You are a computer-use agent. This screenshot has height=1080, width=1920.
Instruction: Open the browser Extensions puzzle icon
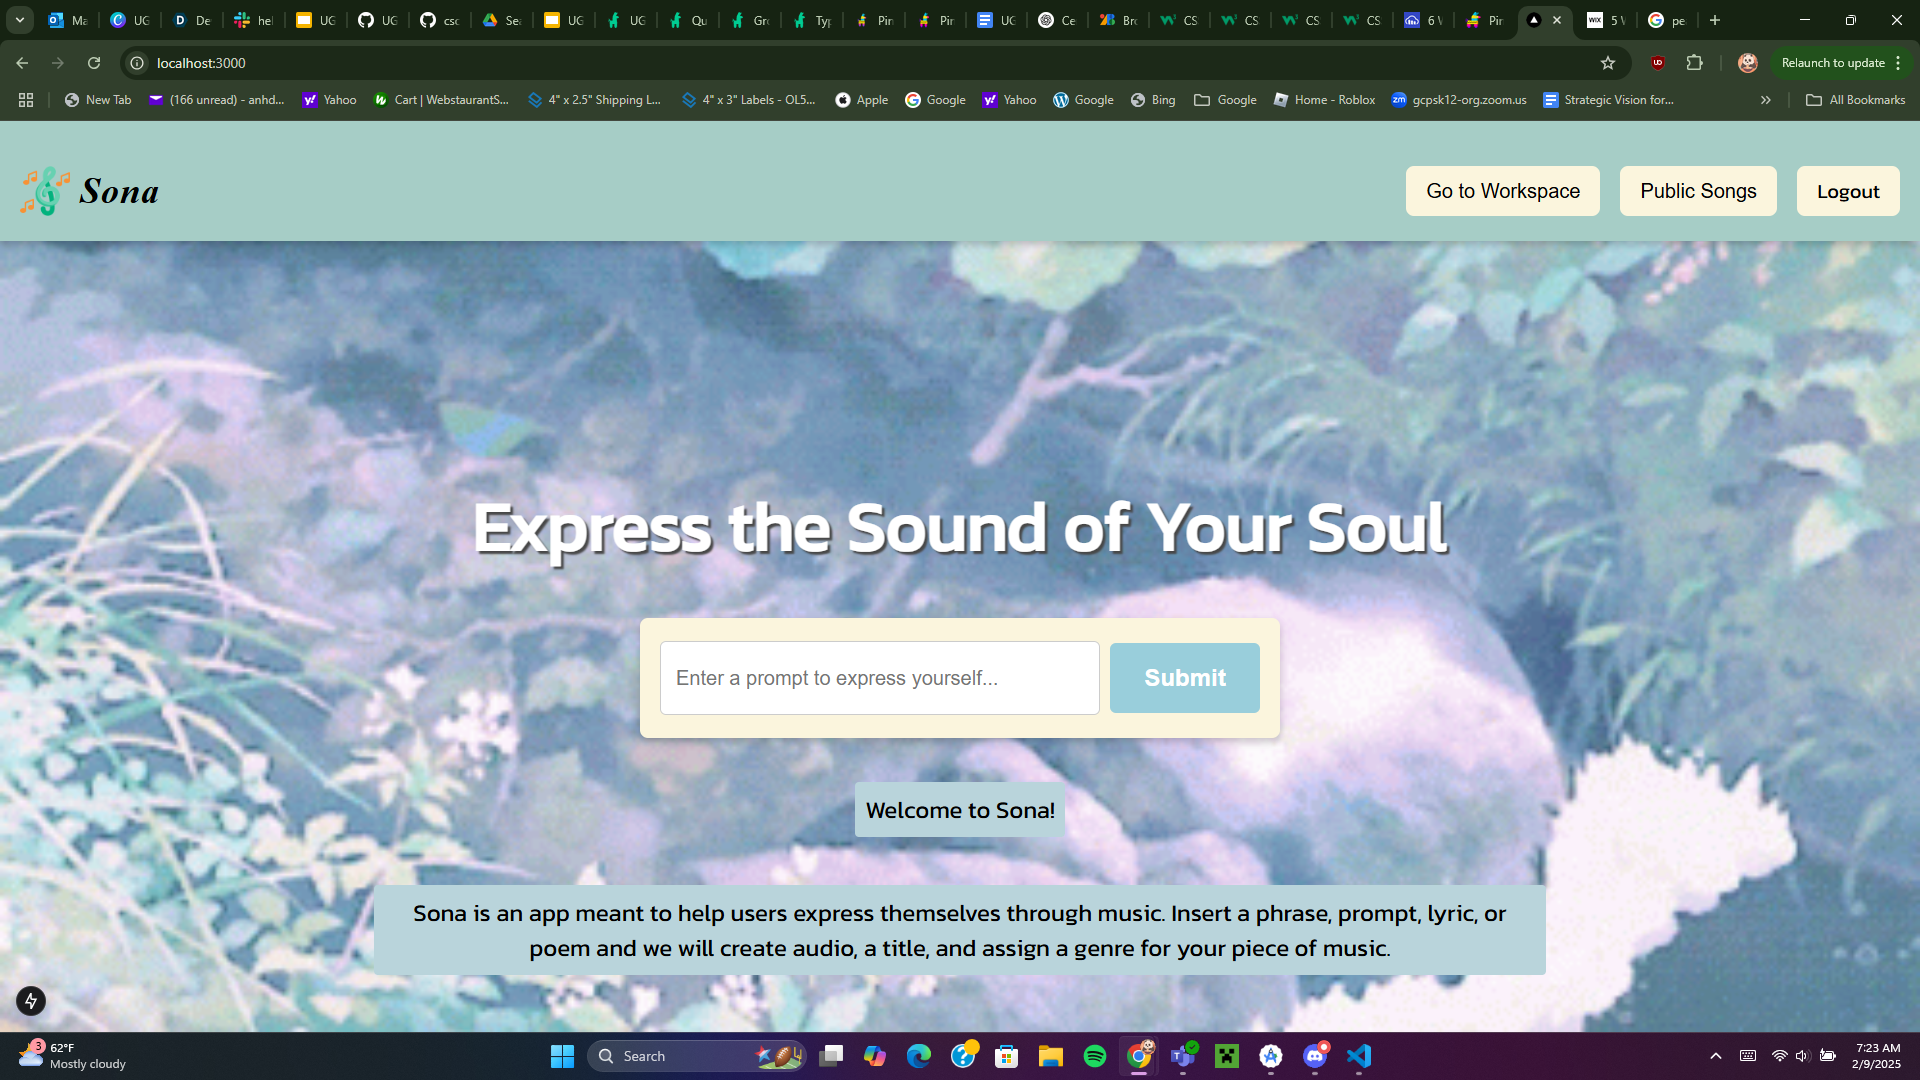[1694, 63]
